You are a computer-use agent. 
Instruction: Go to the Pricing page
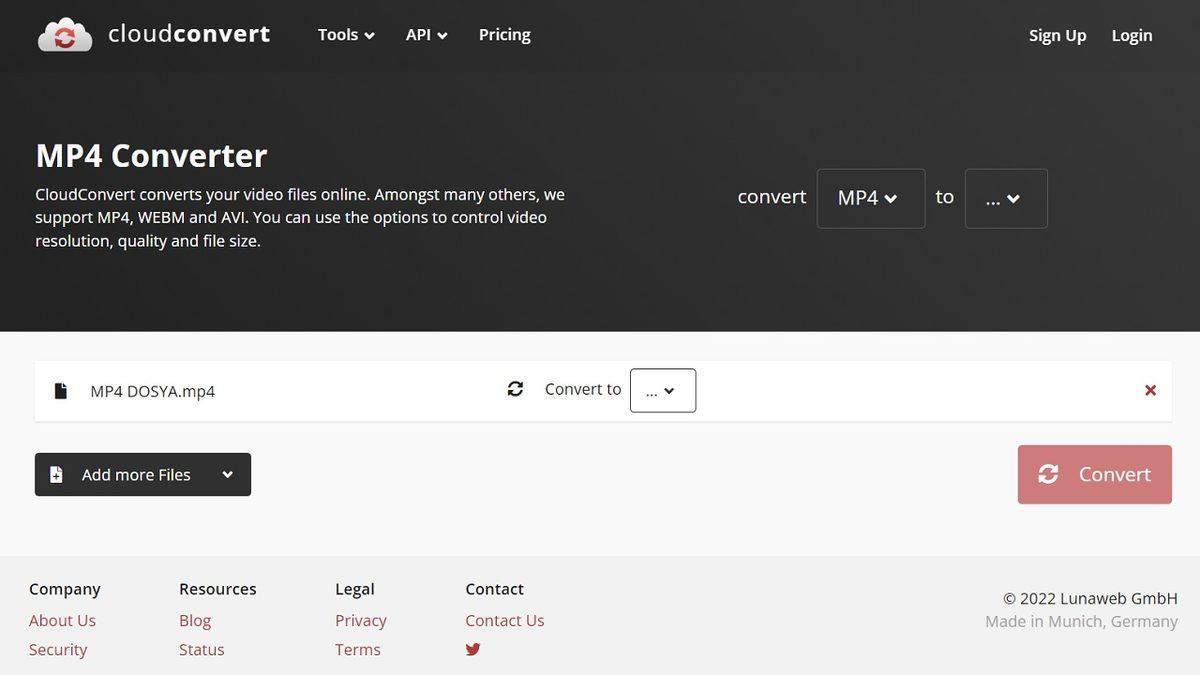click(x=504, y=35)
